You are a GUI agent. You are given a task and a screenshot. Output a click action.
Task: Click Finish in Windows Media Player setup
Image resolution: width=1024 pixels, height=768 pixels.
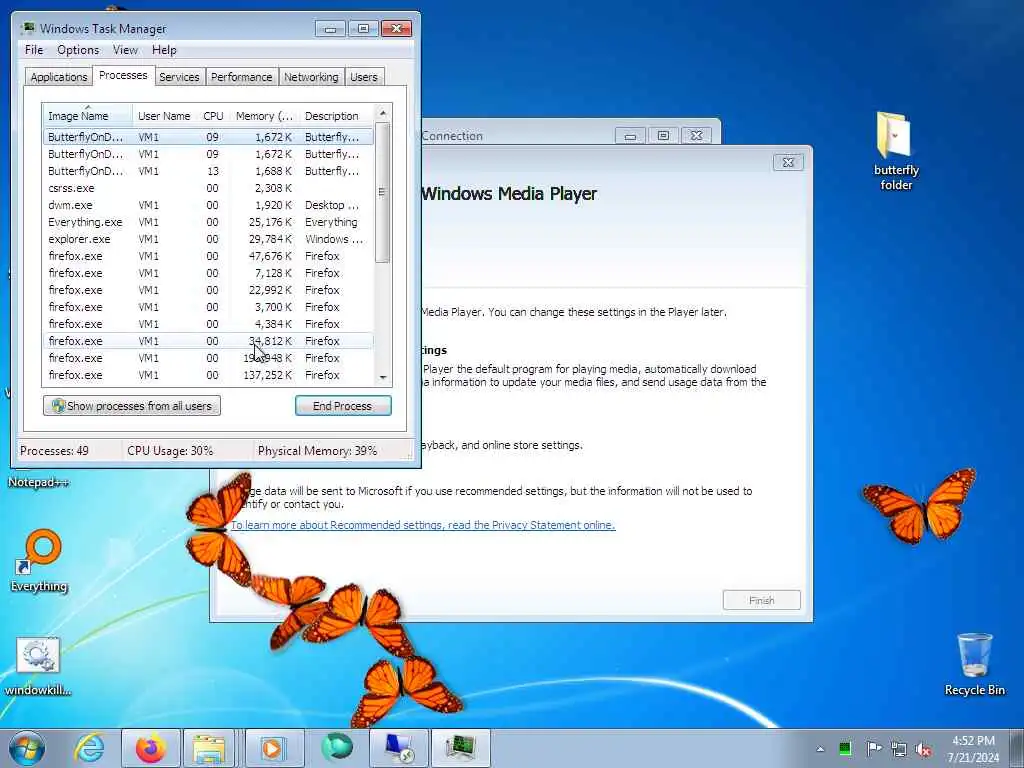[761, 600]
